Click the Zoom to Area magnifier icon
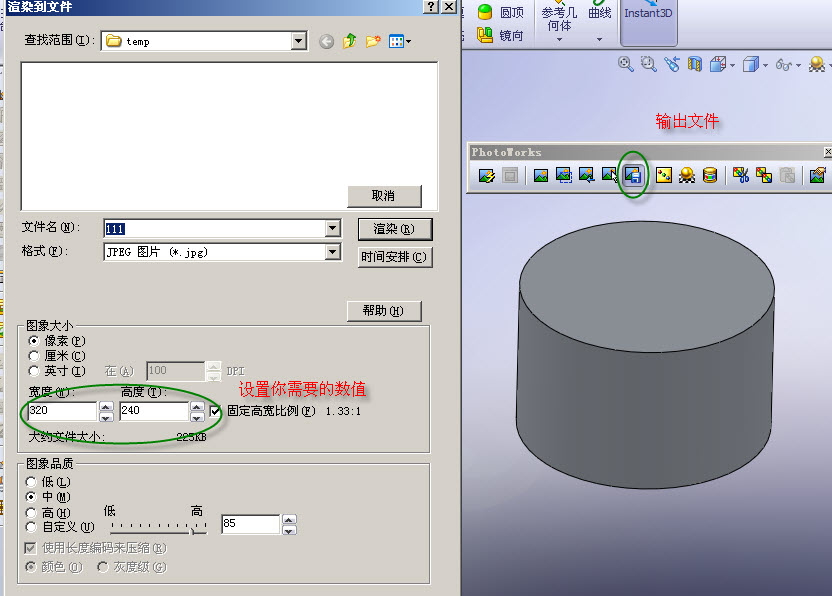 click(648, 64)
